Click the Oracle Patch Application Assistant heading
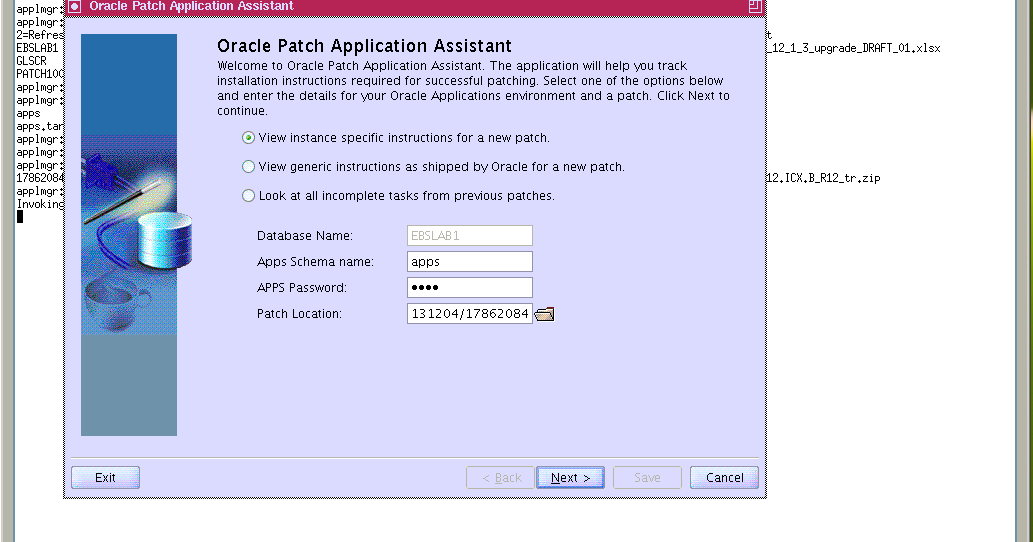 (x=364, y=46)
